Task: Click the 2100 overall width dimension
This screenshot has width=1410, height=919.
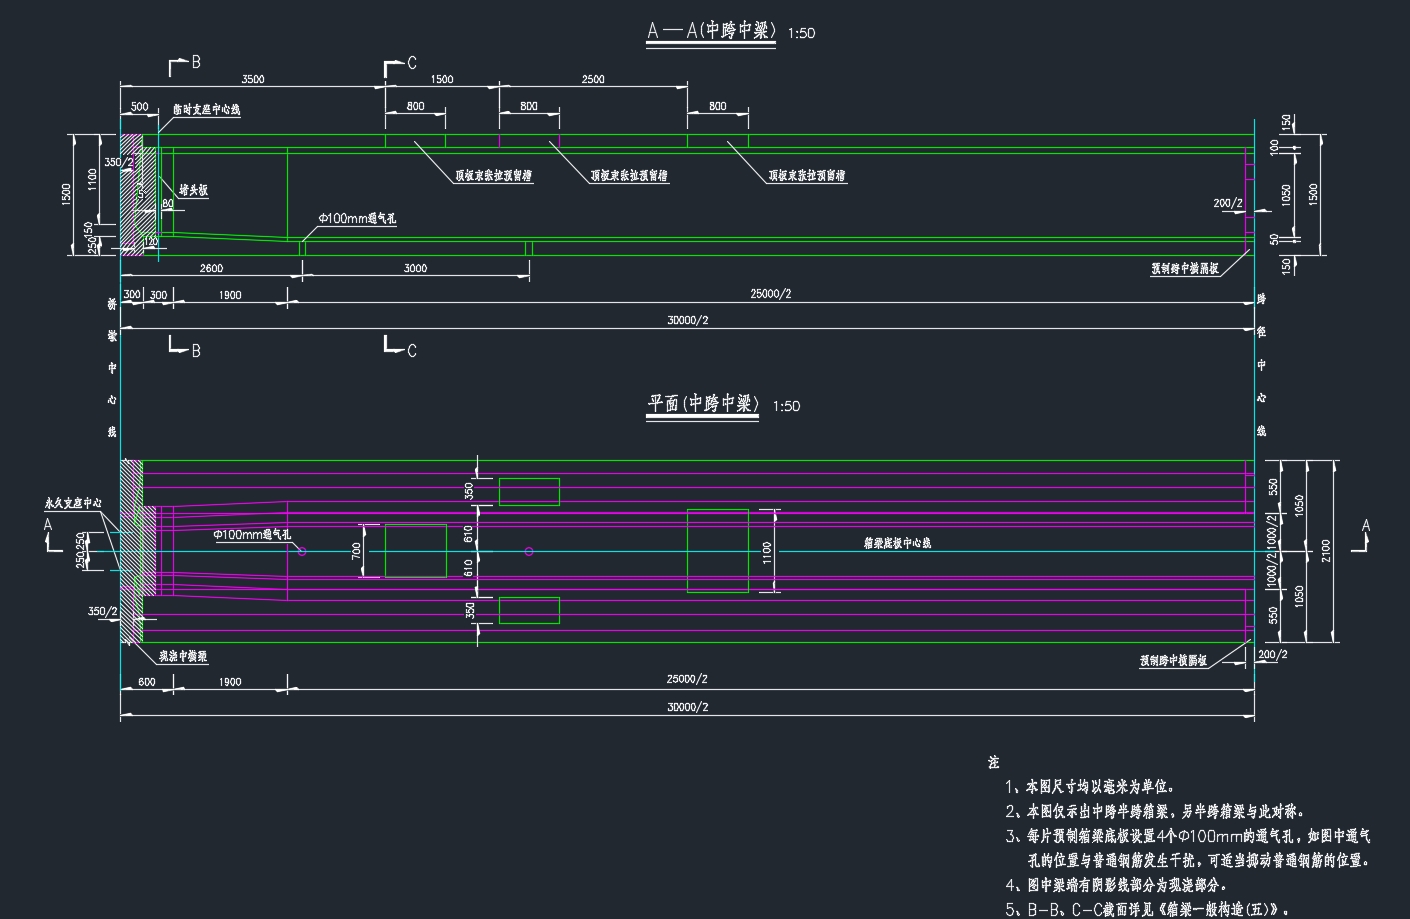Action: [x=1325, y=550]
